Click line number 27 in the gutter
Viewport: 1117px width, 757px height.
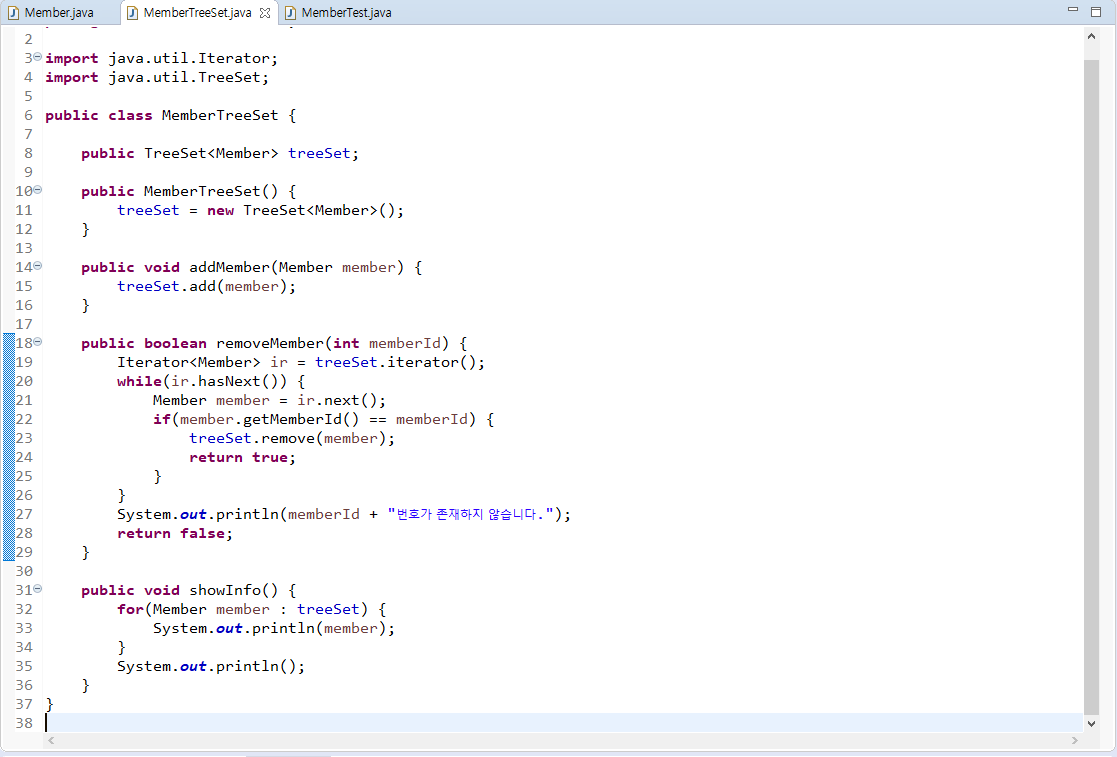point(24,514)
